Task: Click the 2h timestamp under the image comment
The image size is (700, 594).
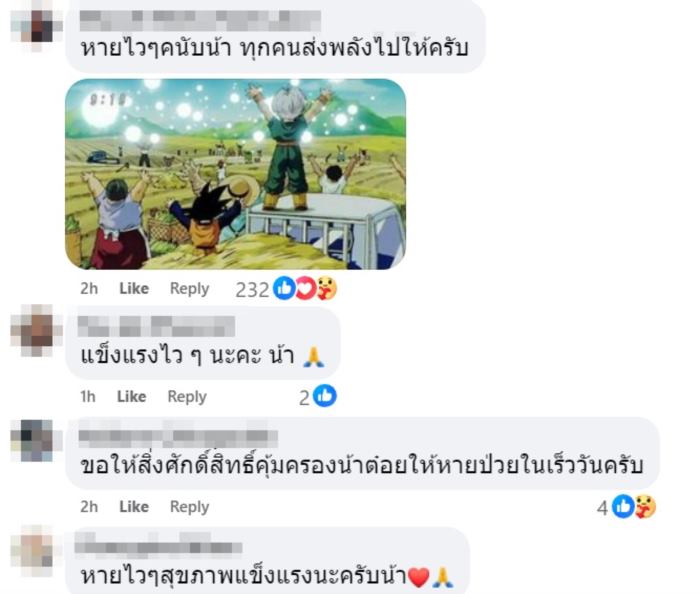Action: click(89, 288)
